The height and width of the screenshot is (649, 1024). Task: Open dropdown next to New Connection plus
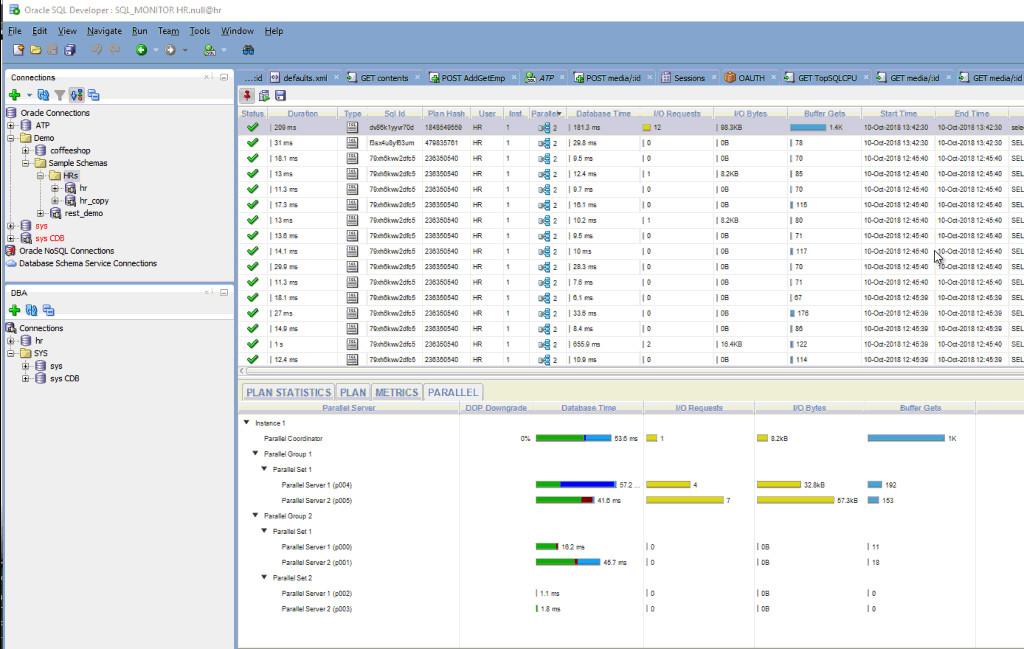point(29,95)
